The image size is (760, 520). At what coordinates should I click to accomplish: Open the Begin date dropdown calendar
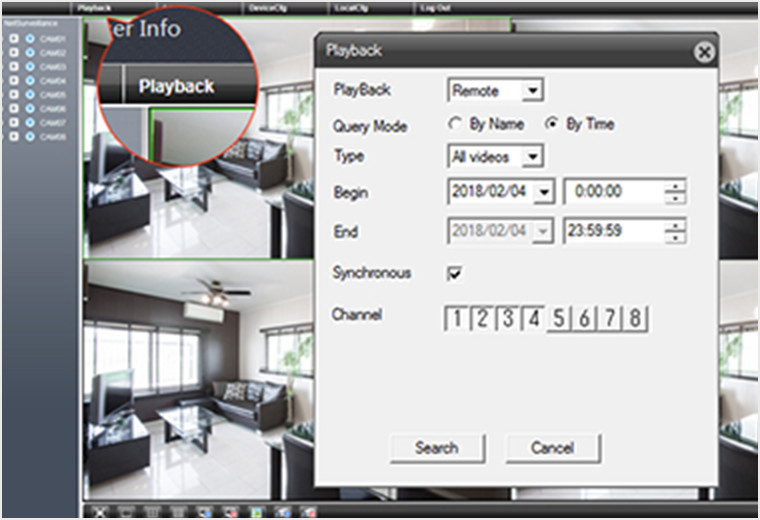[544, 192]
